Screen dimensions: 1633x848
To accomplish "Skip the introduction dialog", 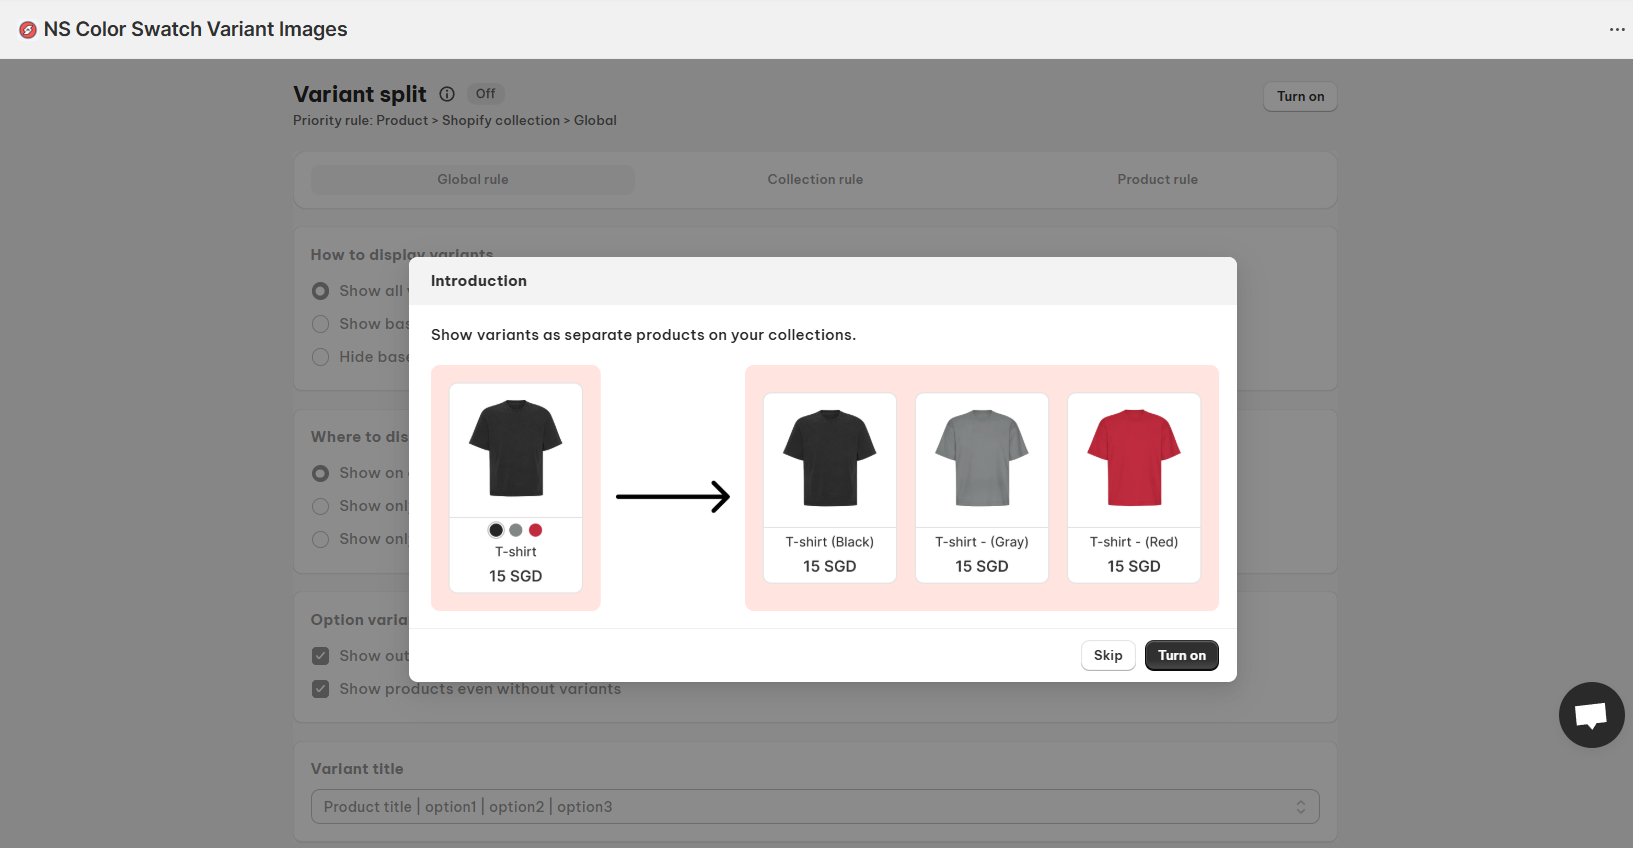I will tap(1108, 656).
